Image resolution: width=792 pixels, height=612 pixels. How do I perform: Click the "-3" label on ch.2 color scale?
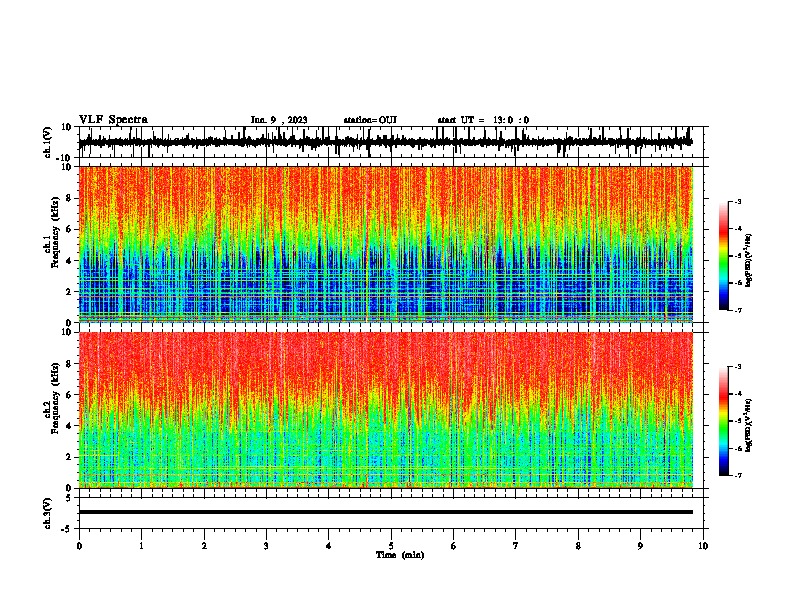tap(737, 367)
